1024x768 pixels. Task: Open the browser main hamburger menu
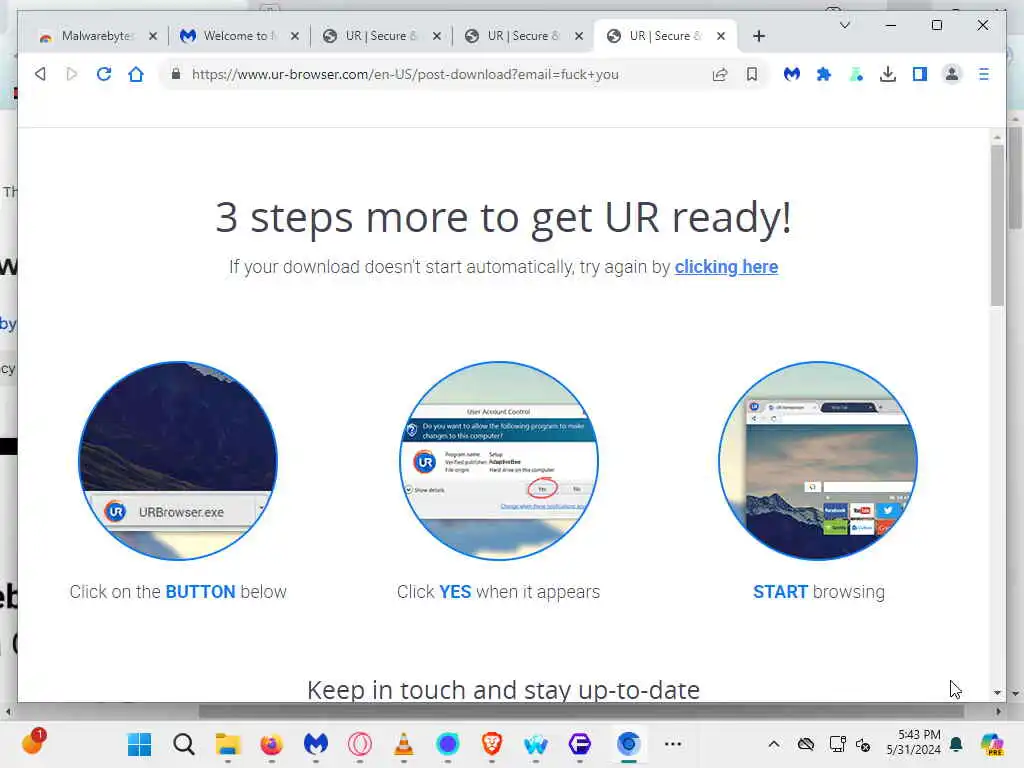984,74
